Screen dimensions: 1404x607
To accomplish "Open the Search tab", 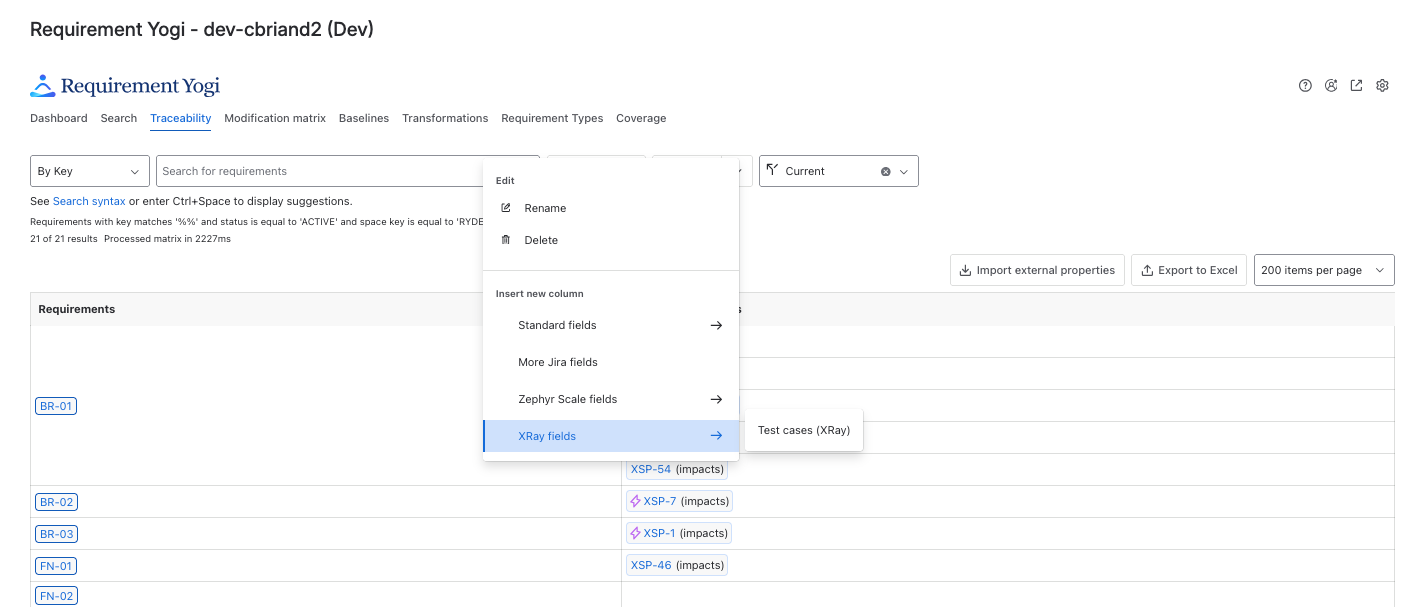I will pos(119,118).
